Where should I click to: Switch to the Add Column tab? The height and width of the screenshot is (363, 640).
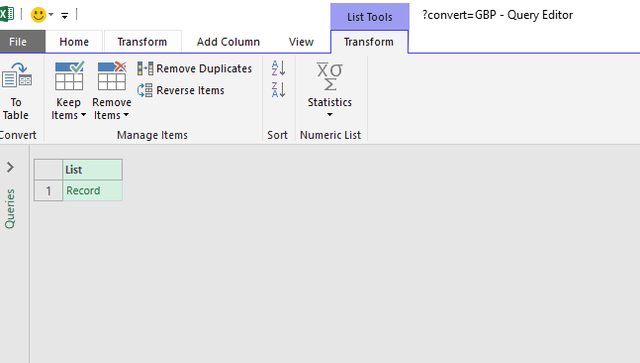point(228,42)
